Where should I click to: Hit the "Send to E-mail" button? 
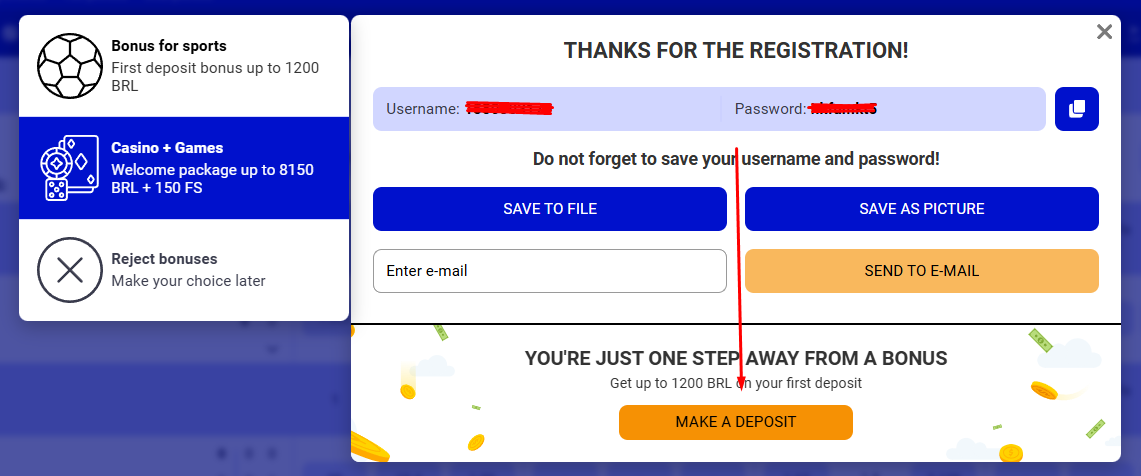[921, 271]
